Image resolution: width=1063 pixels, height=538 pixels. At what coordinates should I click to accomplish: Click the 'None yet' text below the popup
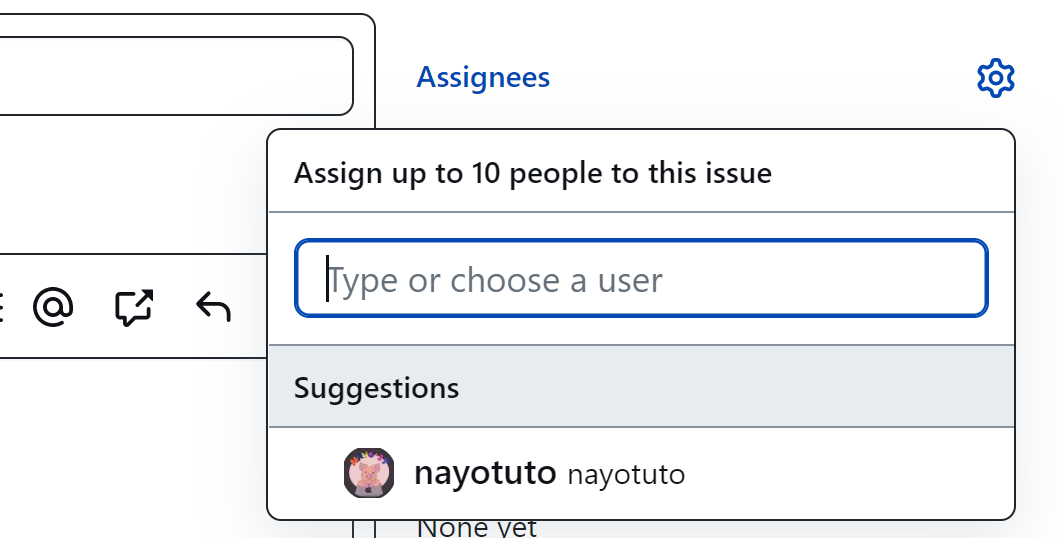pyautogui.click(x=476, y=529)
